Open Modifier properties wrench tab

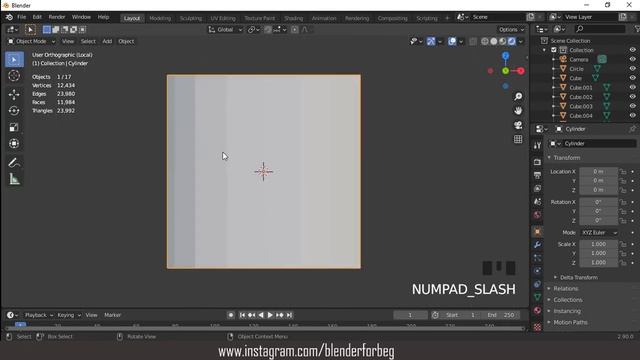537,244
